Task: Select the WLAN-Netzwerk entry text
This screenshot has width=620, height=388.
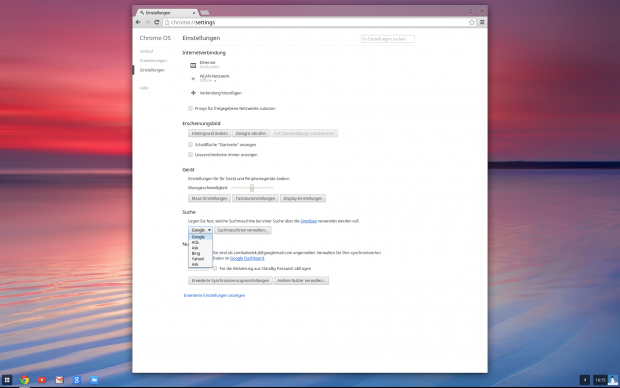Action: click(214, 76)
